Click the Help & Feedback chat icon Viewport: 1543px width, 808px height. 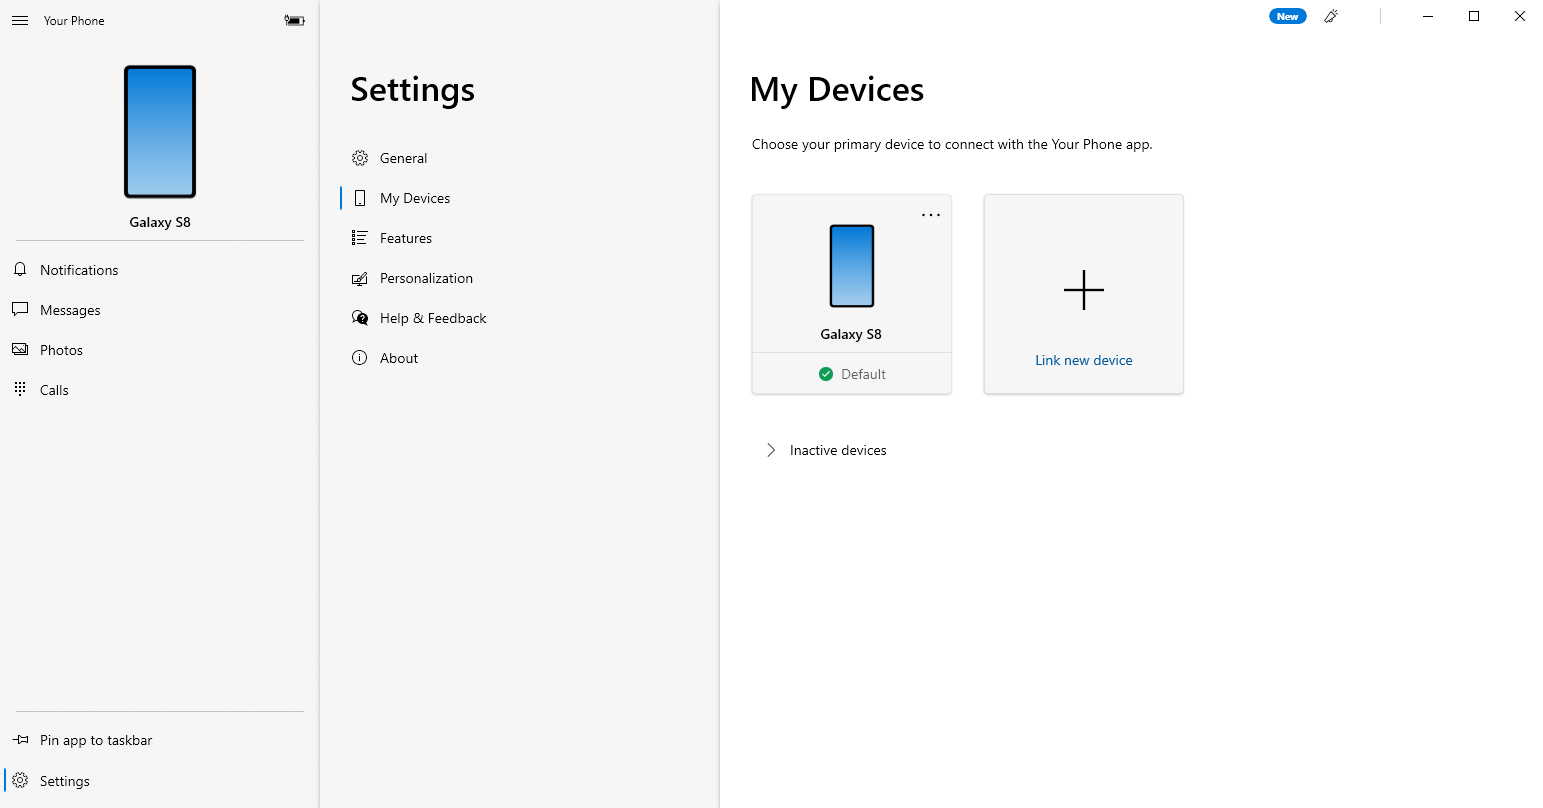point(360,318)
